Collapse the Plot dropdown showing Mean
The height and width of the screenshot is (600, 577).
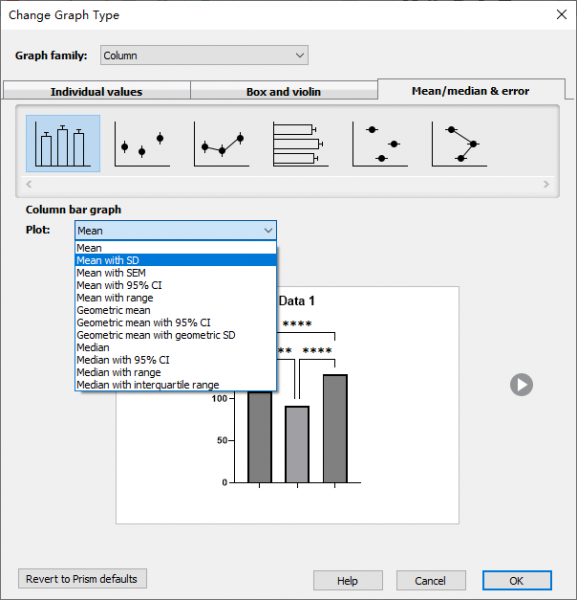pyautogui.click(x=176, y=230)
